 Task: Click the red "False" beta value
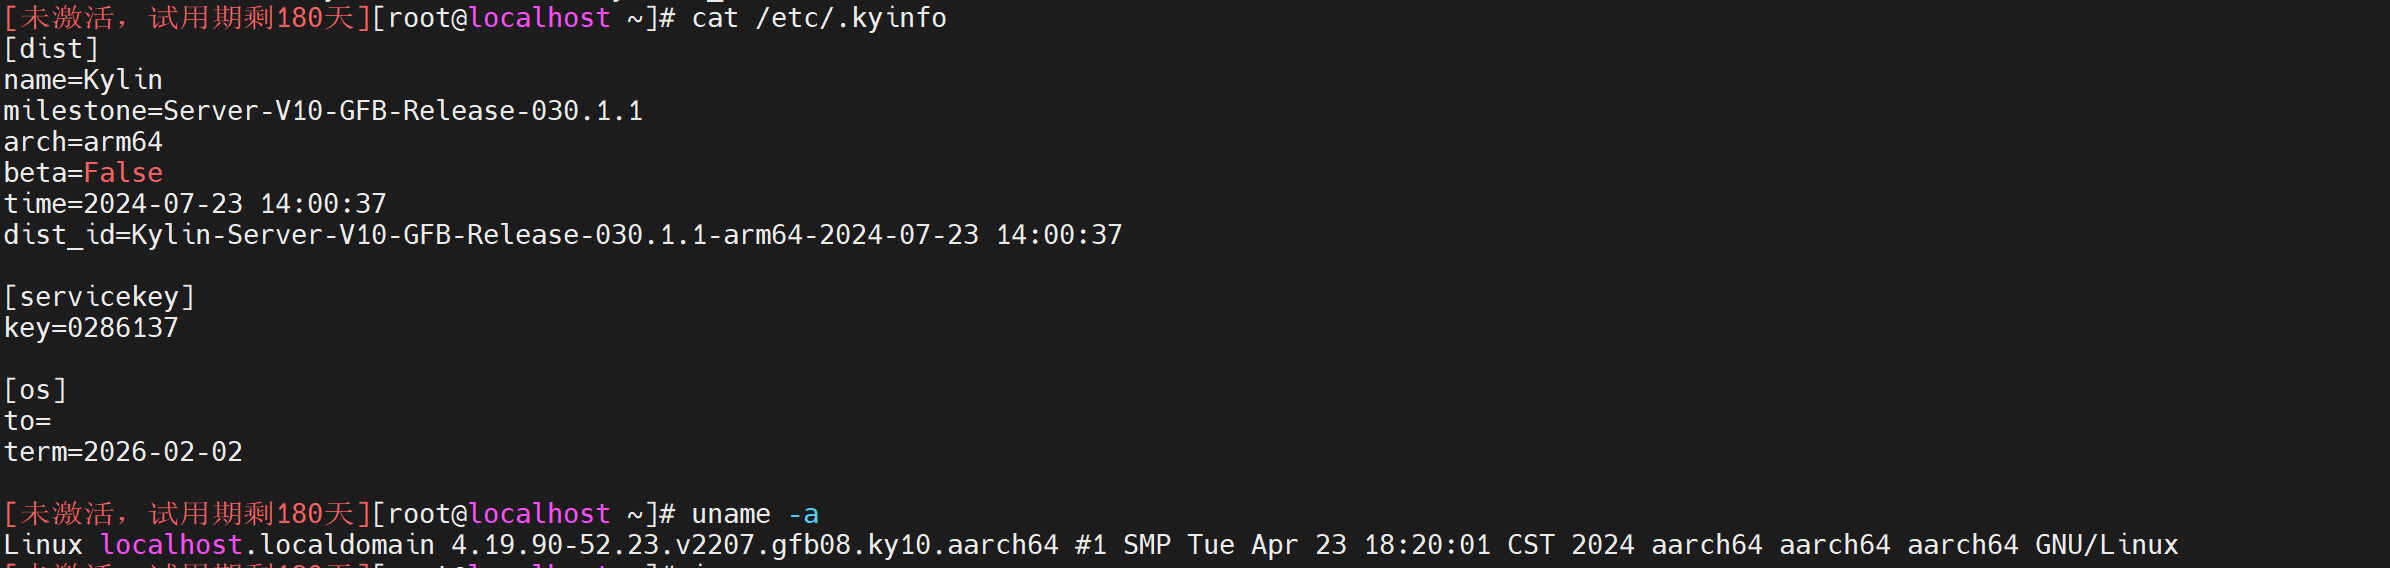pos(122,173)
